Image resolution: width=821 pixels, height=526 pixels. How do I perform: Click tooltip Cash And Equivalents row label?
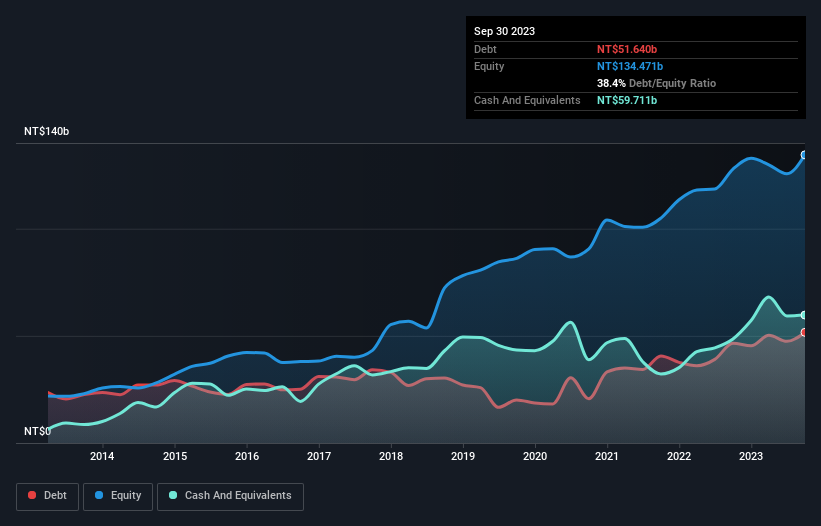click(x=527, y=100)
